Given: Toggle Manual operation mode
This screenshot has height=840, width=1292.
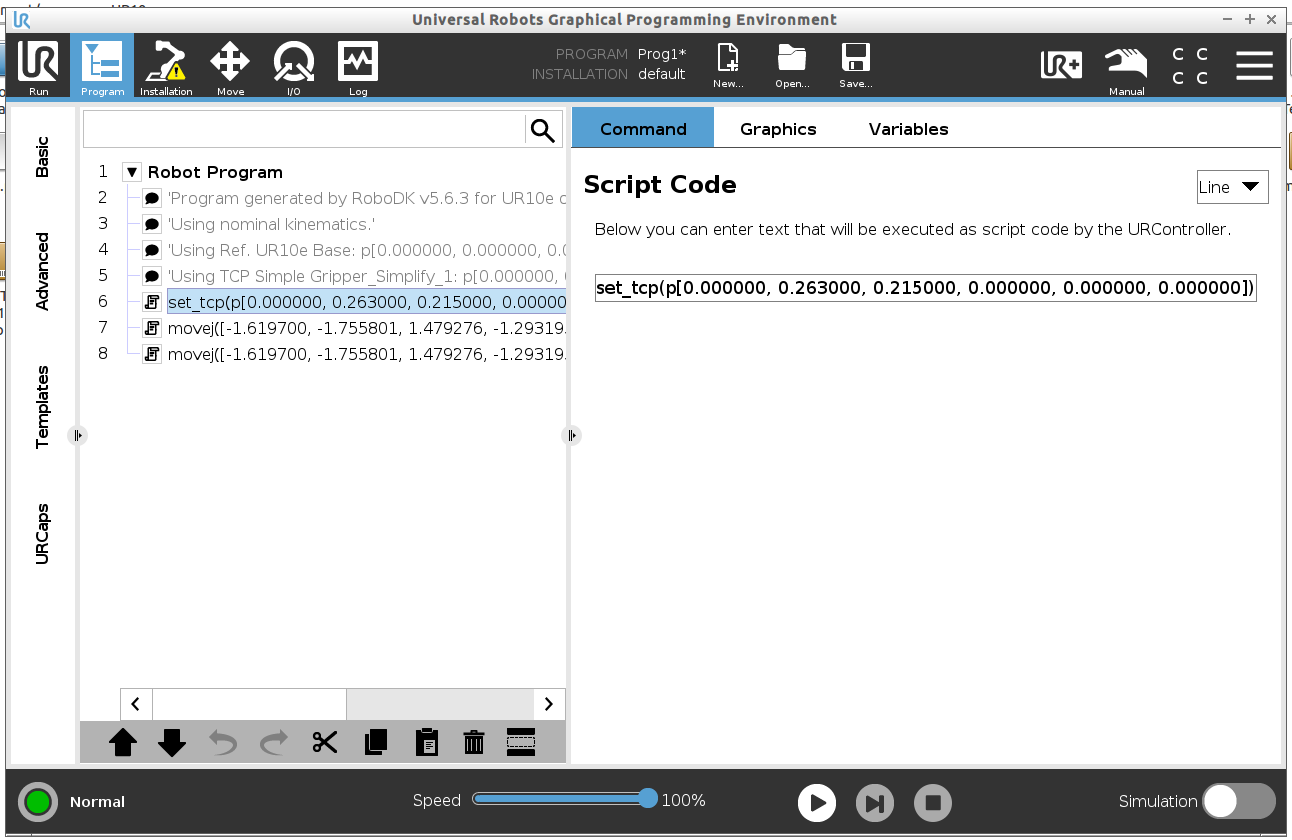Looking at the screenshot, I should pyautogui.click(x=1126, y=68).
